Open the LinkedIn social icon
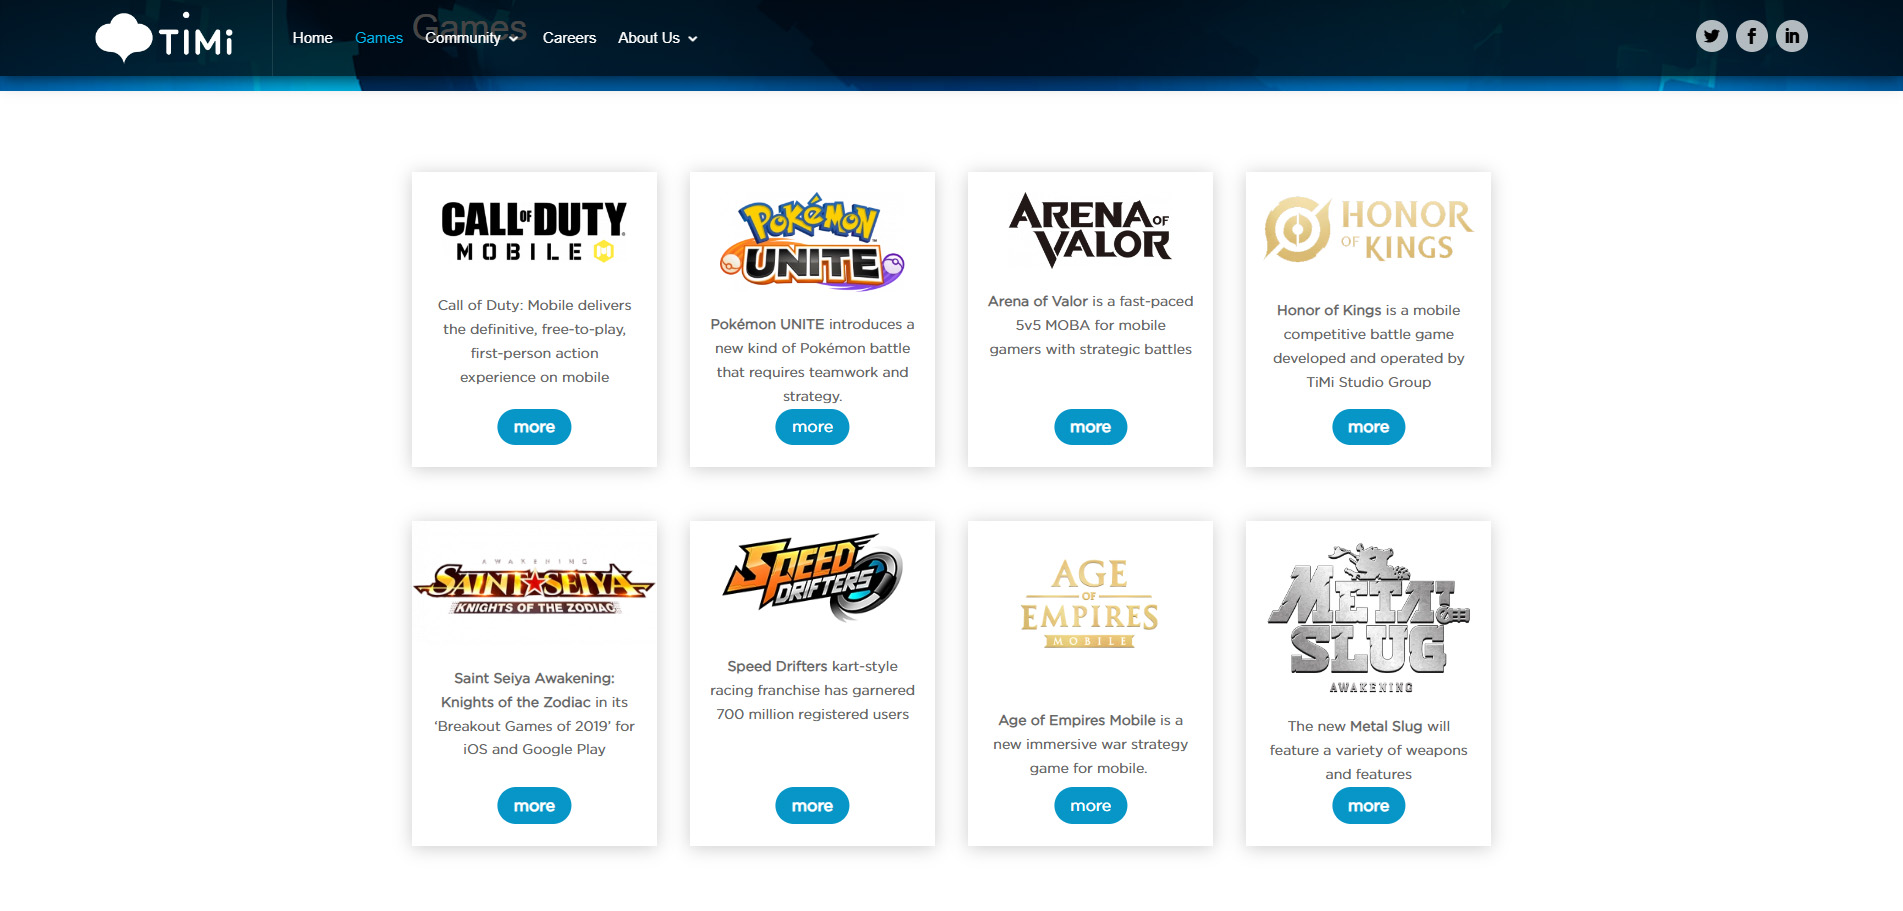This screenshot has height=911, width=1903. point(1791,36)
